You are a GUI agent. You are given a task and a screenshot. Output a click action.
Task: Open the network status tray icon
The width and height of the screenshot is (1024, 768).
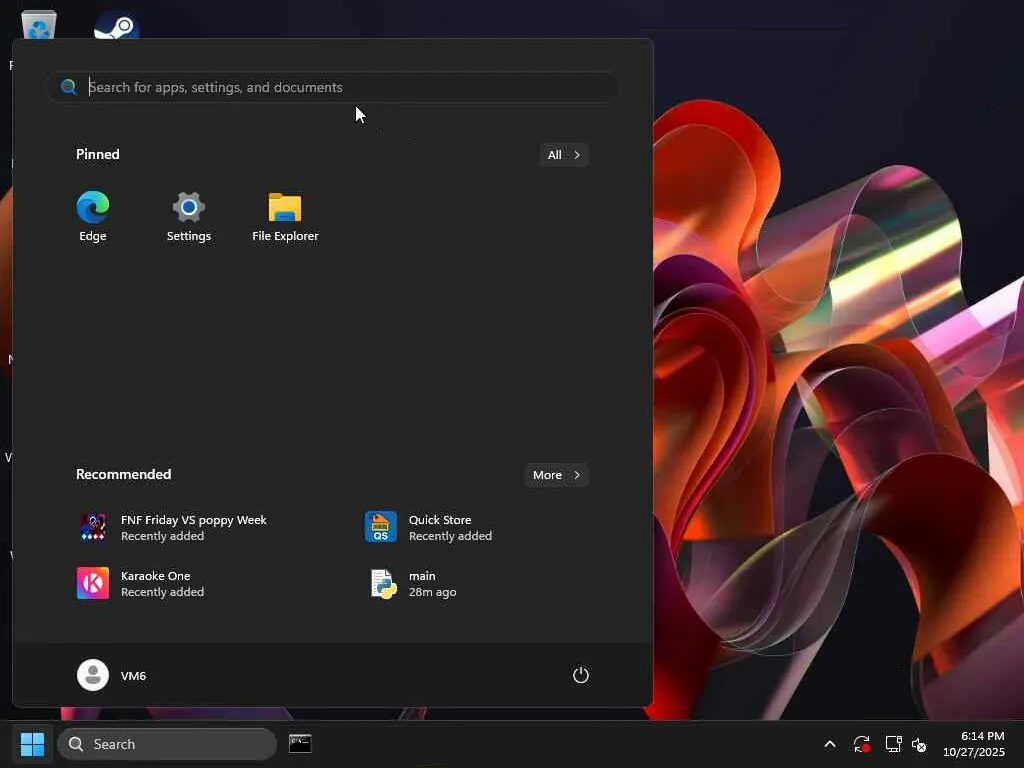893,744
